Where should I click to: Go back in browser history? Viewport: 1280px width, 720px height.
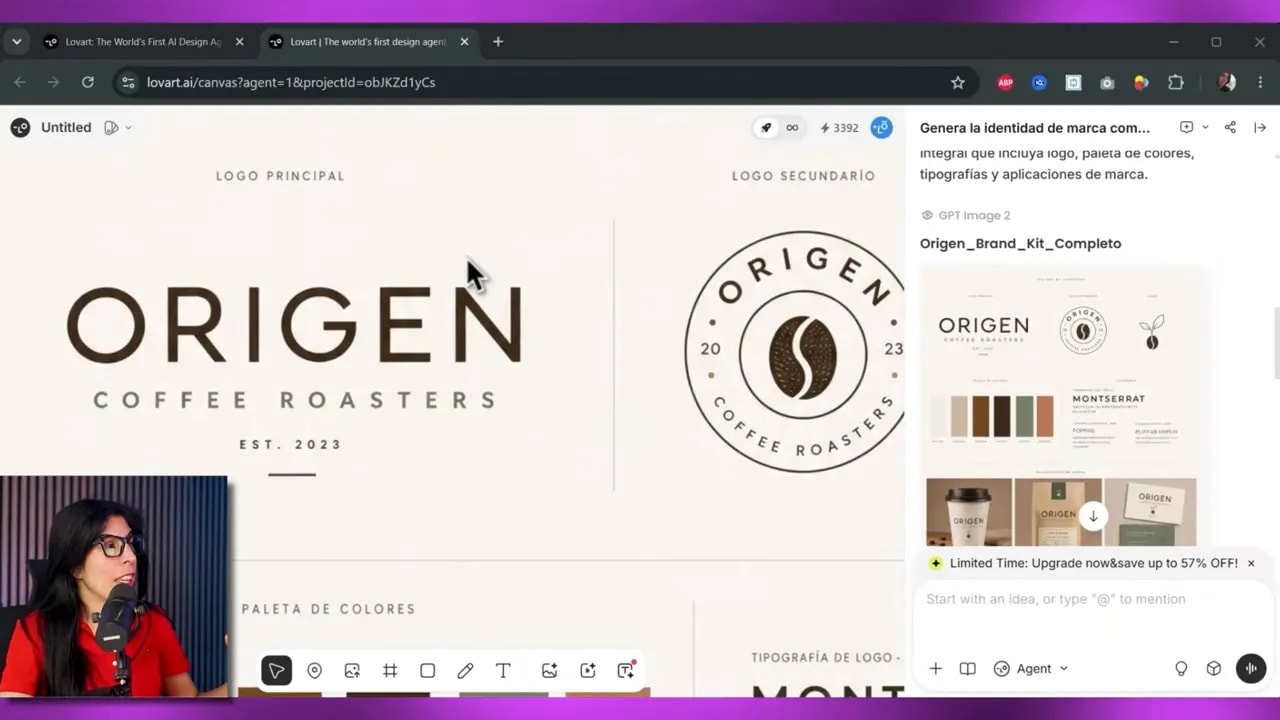point(20,82)
